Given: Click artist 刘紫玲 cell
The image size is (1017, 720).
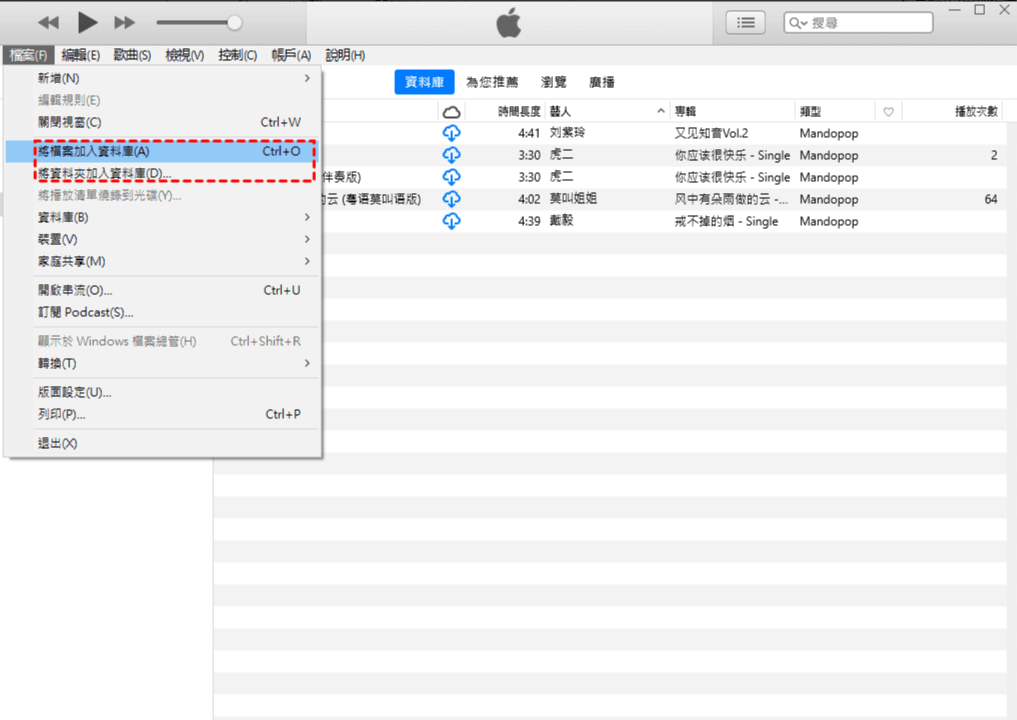Looking at the screenshot, I should (567, 132).
